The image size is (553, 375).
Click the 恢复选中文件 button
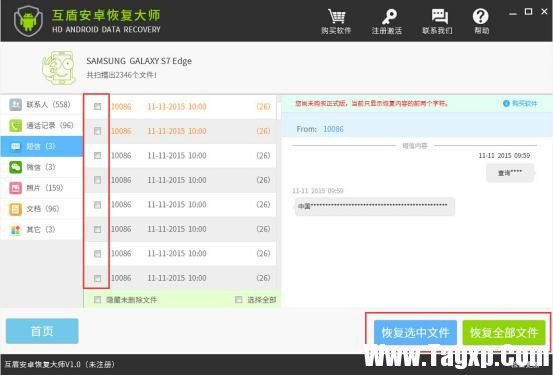pyautogui.click(x=415, y=332)
